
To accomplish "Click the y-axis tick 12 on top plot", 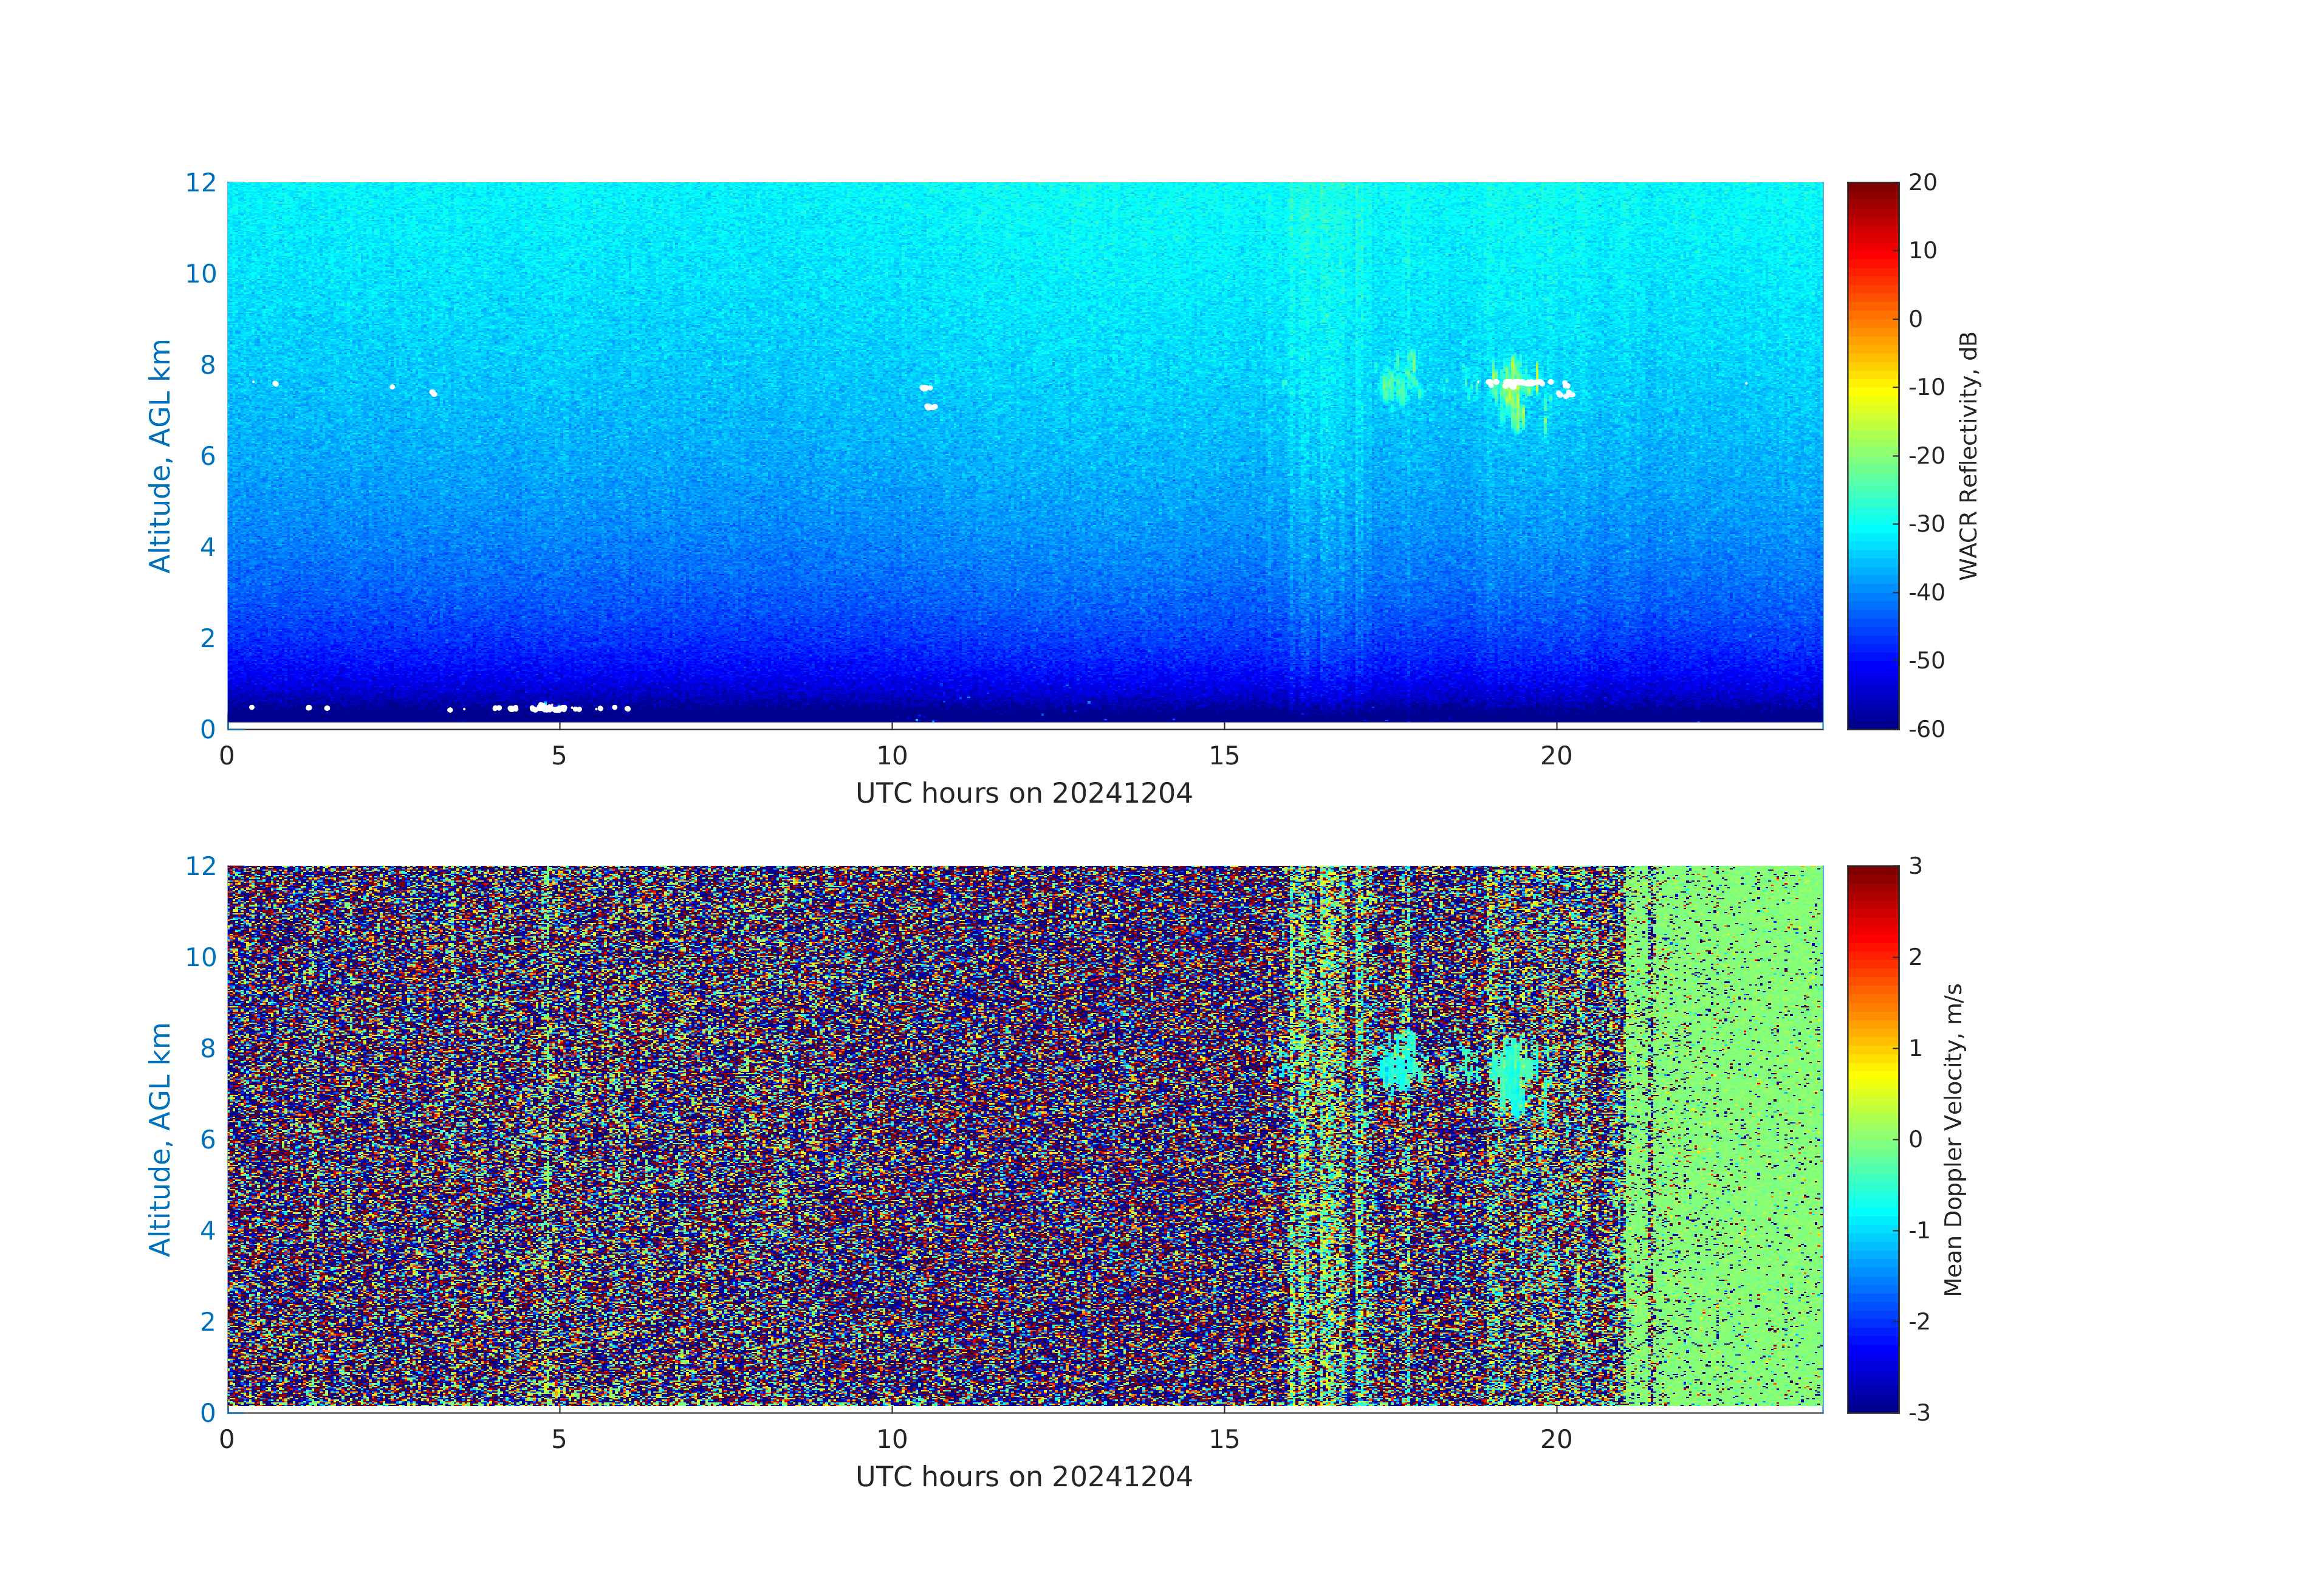I will point(200,183).
